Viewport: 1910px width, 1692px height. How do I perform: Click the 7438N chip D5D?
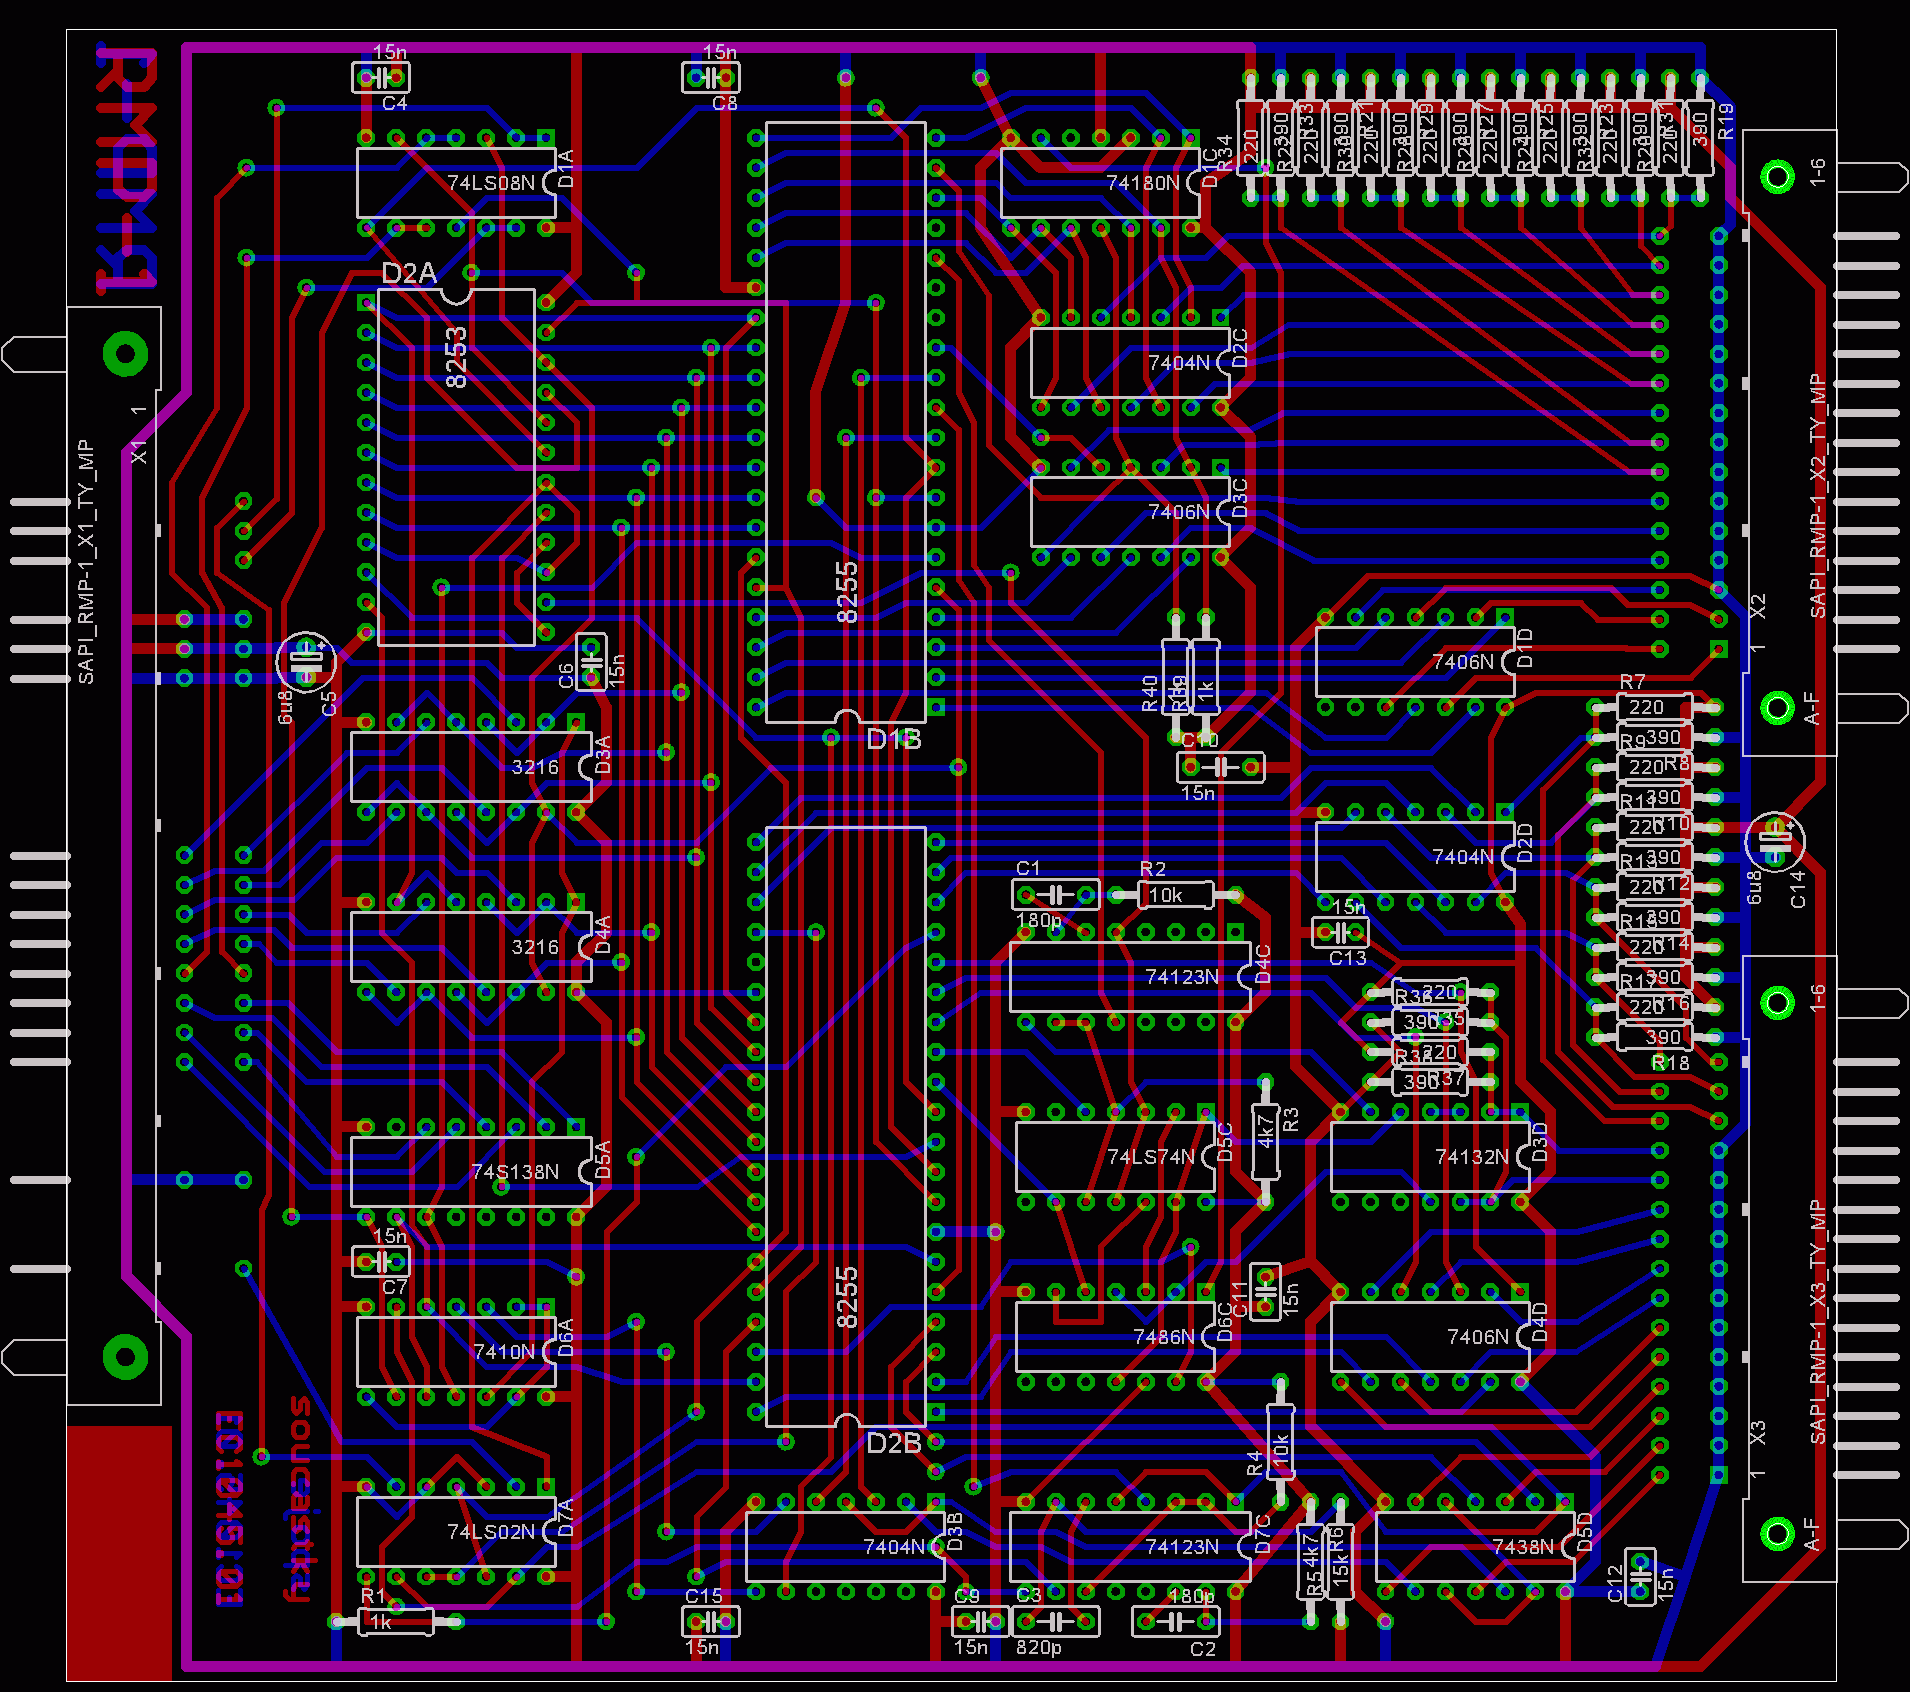click(1475, 1546)
